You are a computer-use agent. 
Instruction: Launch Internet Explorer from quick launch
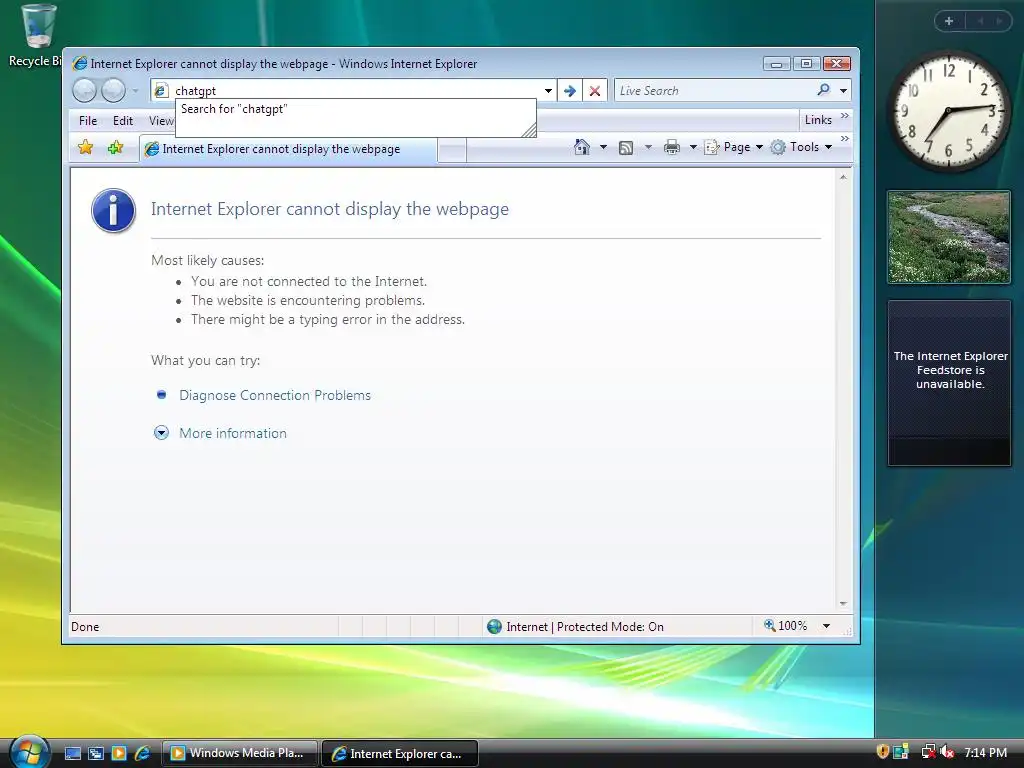point(142,753)
